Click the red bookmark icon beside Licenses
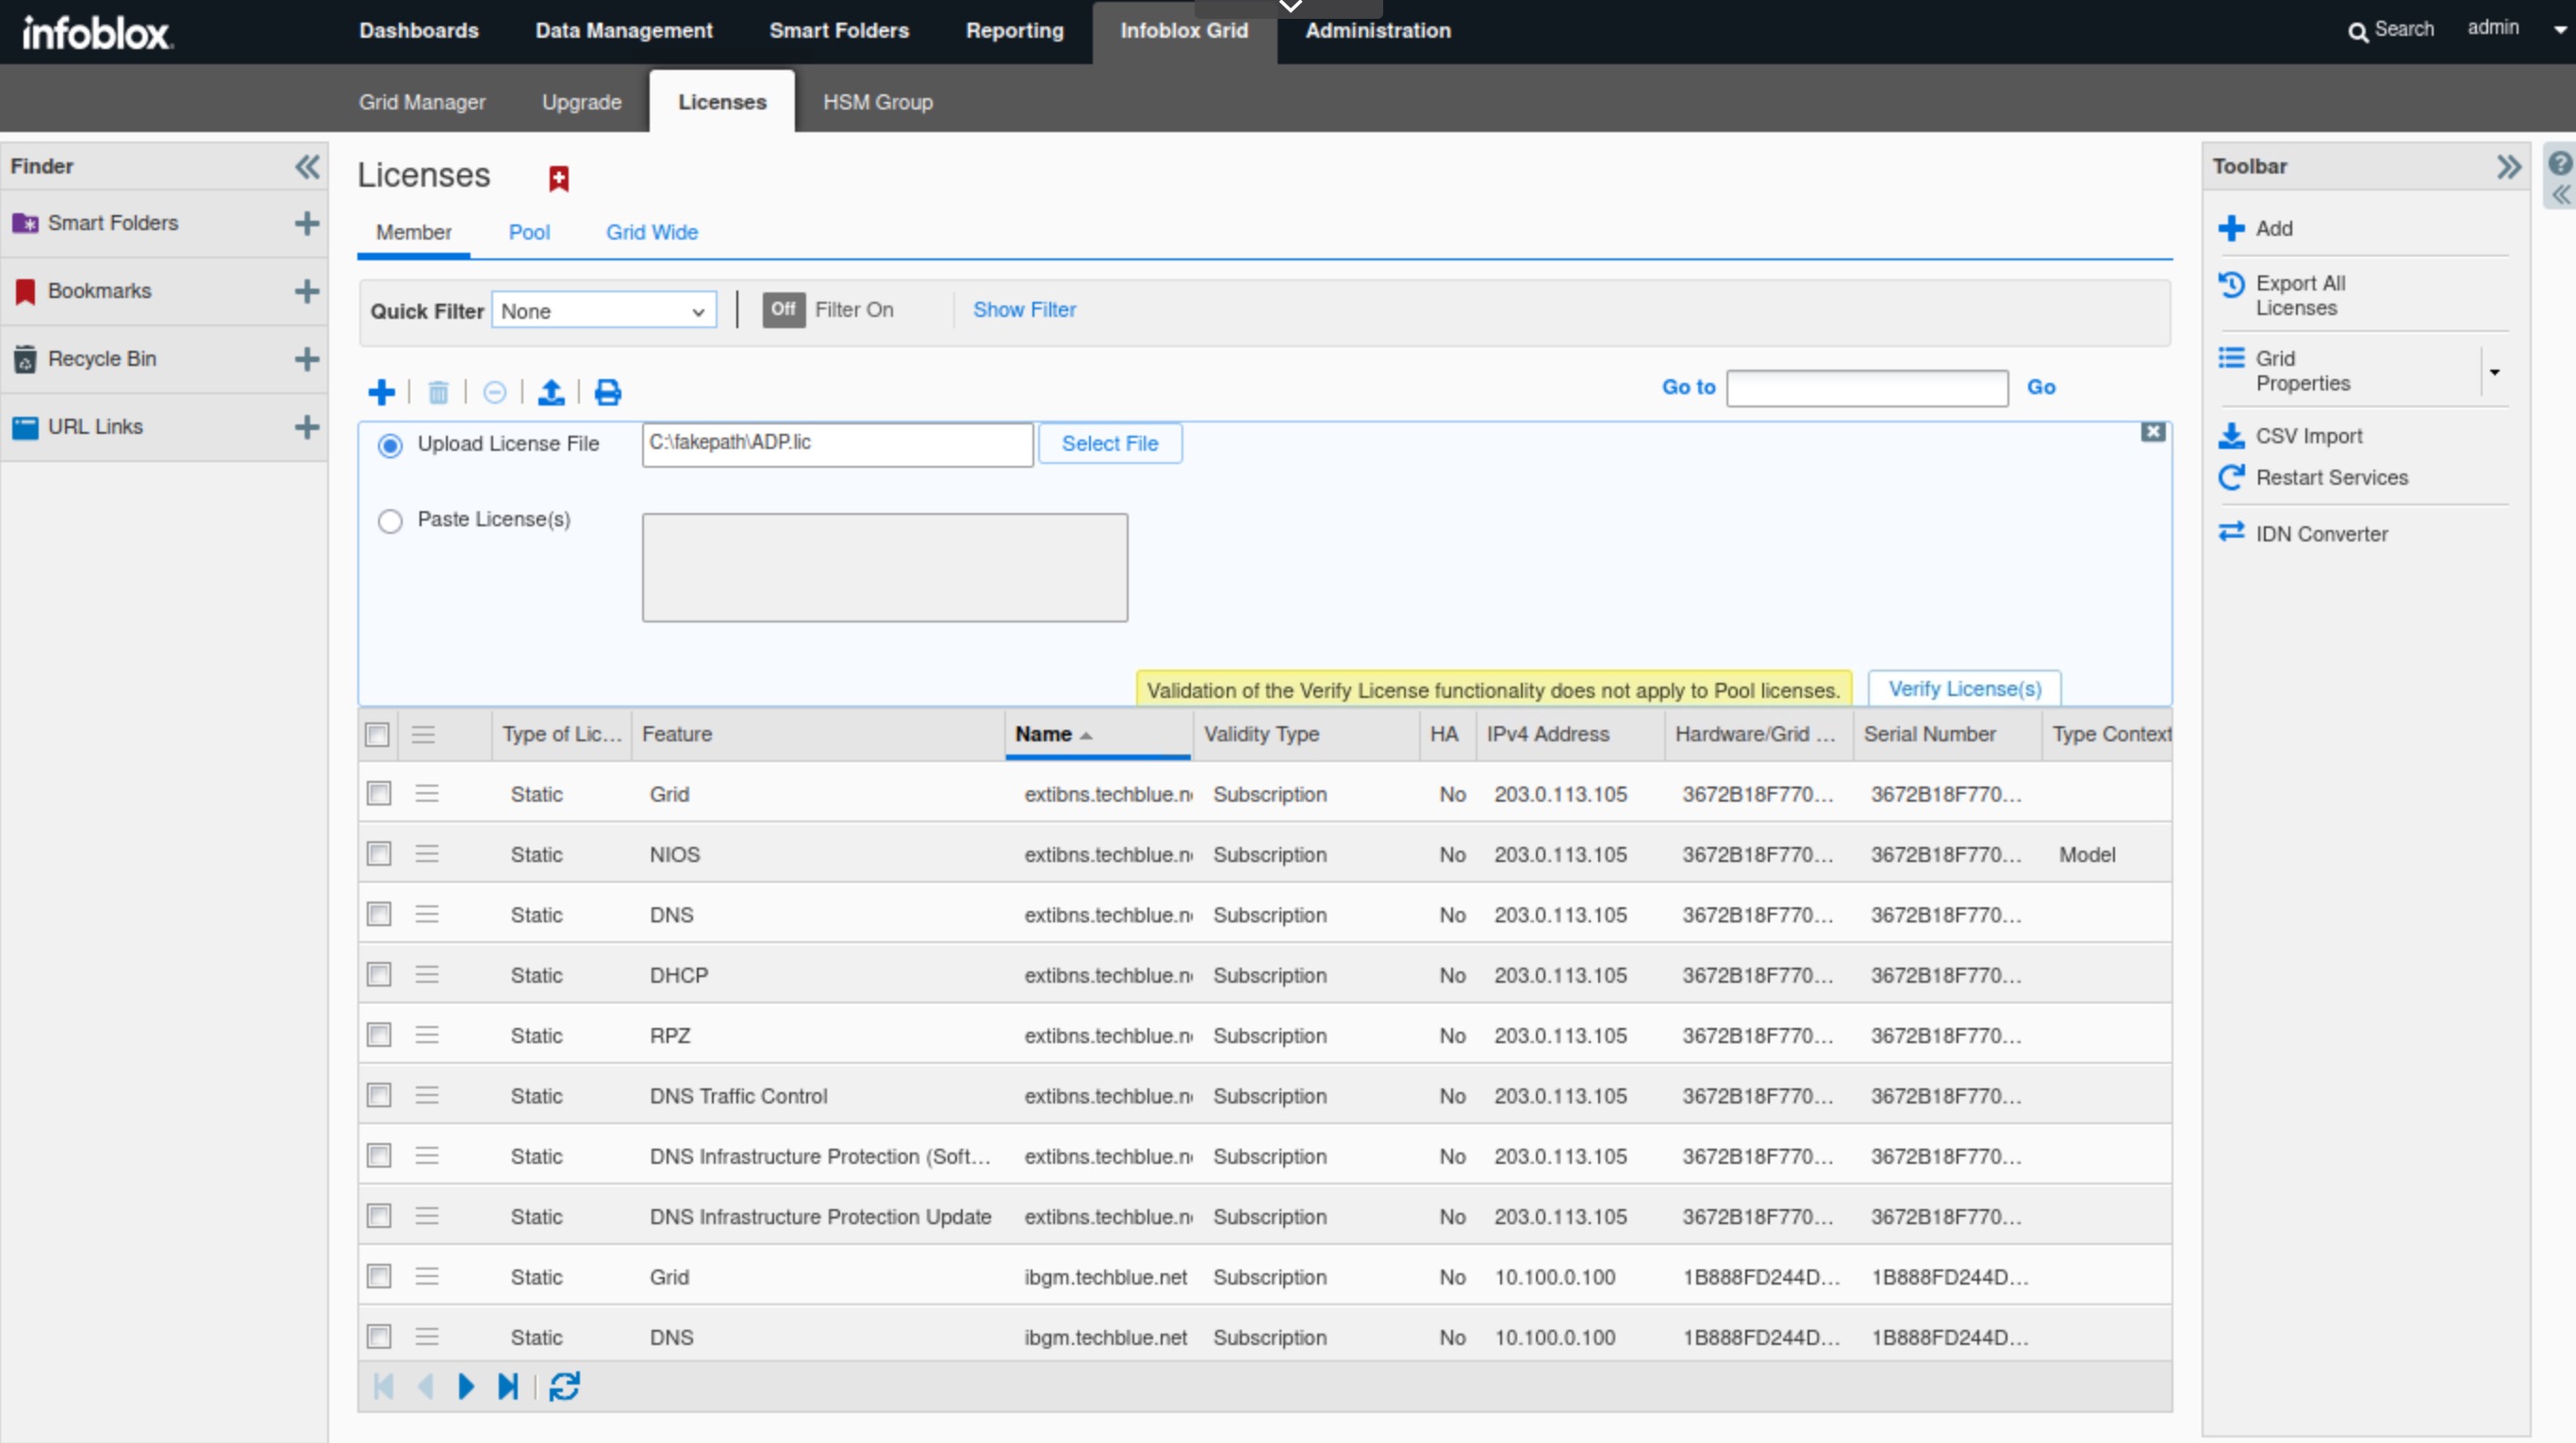 (559, 179)
